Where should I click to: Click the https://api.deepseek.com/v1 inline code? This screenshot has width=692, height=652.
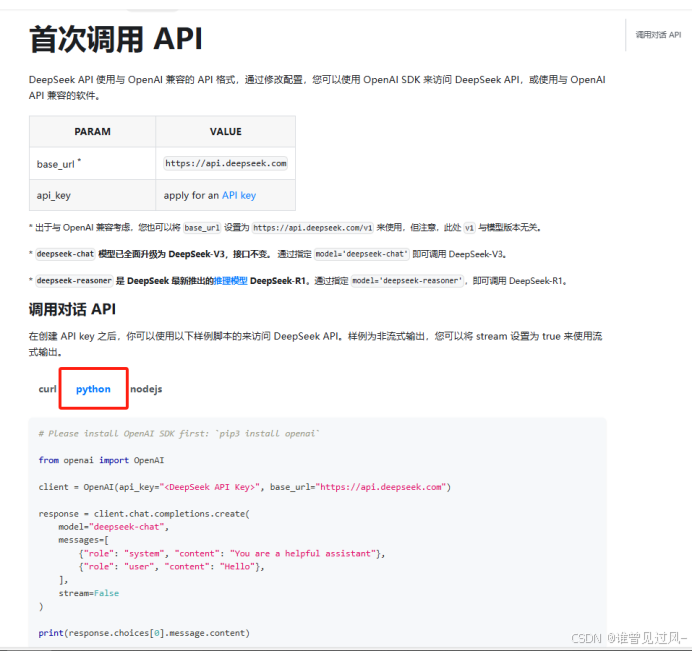pos(313,228)
